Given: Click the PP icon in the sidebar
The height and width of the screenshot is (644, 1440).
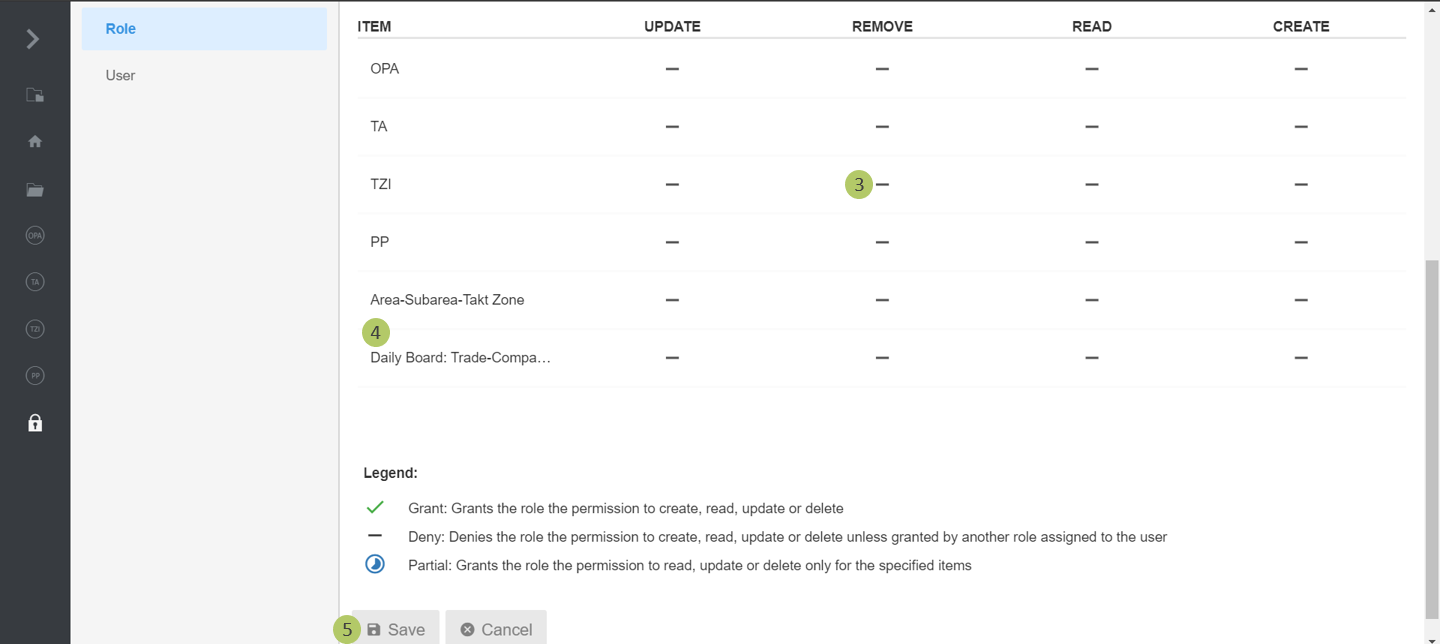Looking at the screenshot, I should point(34,375).
